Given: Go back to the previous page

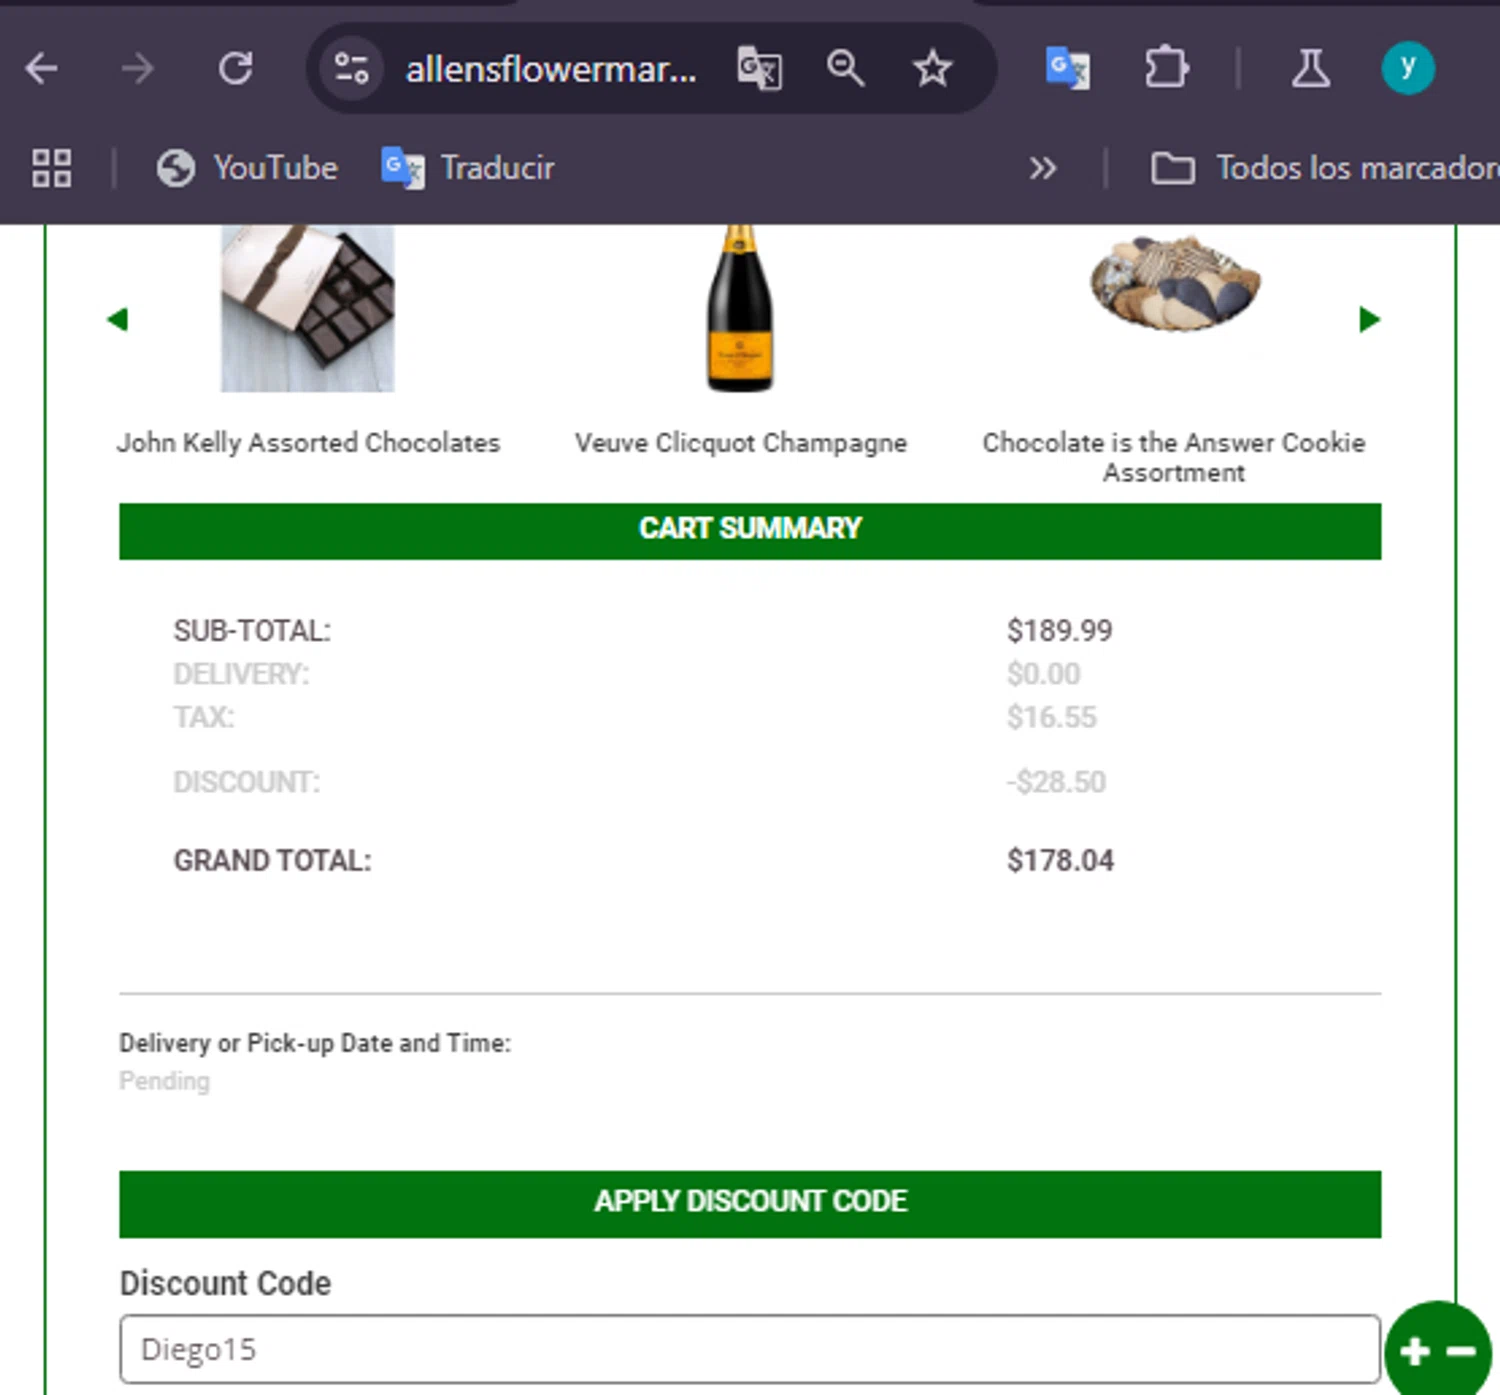Looking at the screenshot, I should [42, 69].
